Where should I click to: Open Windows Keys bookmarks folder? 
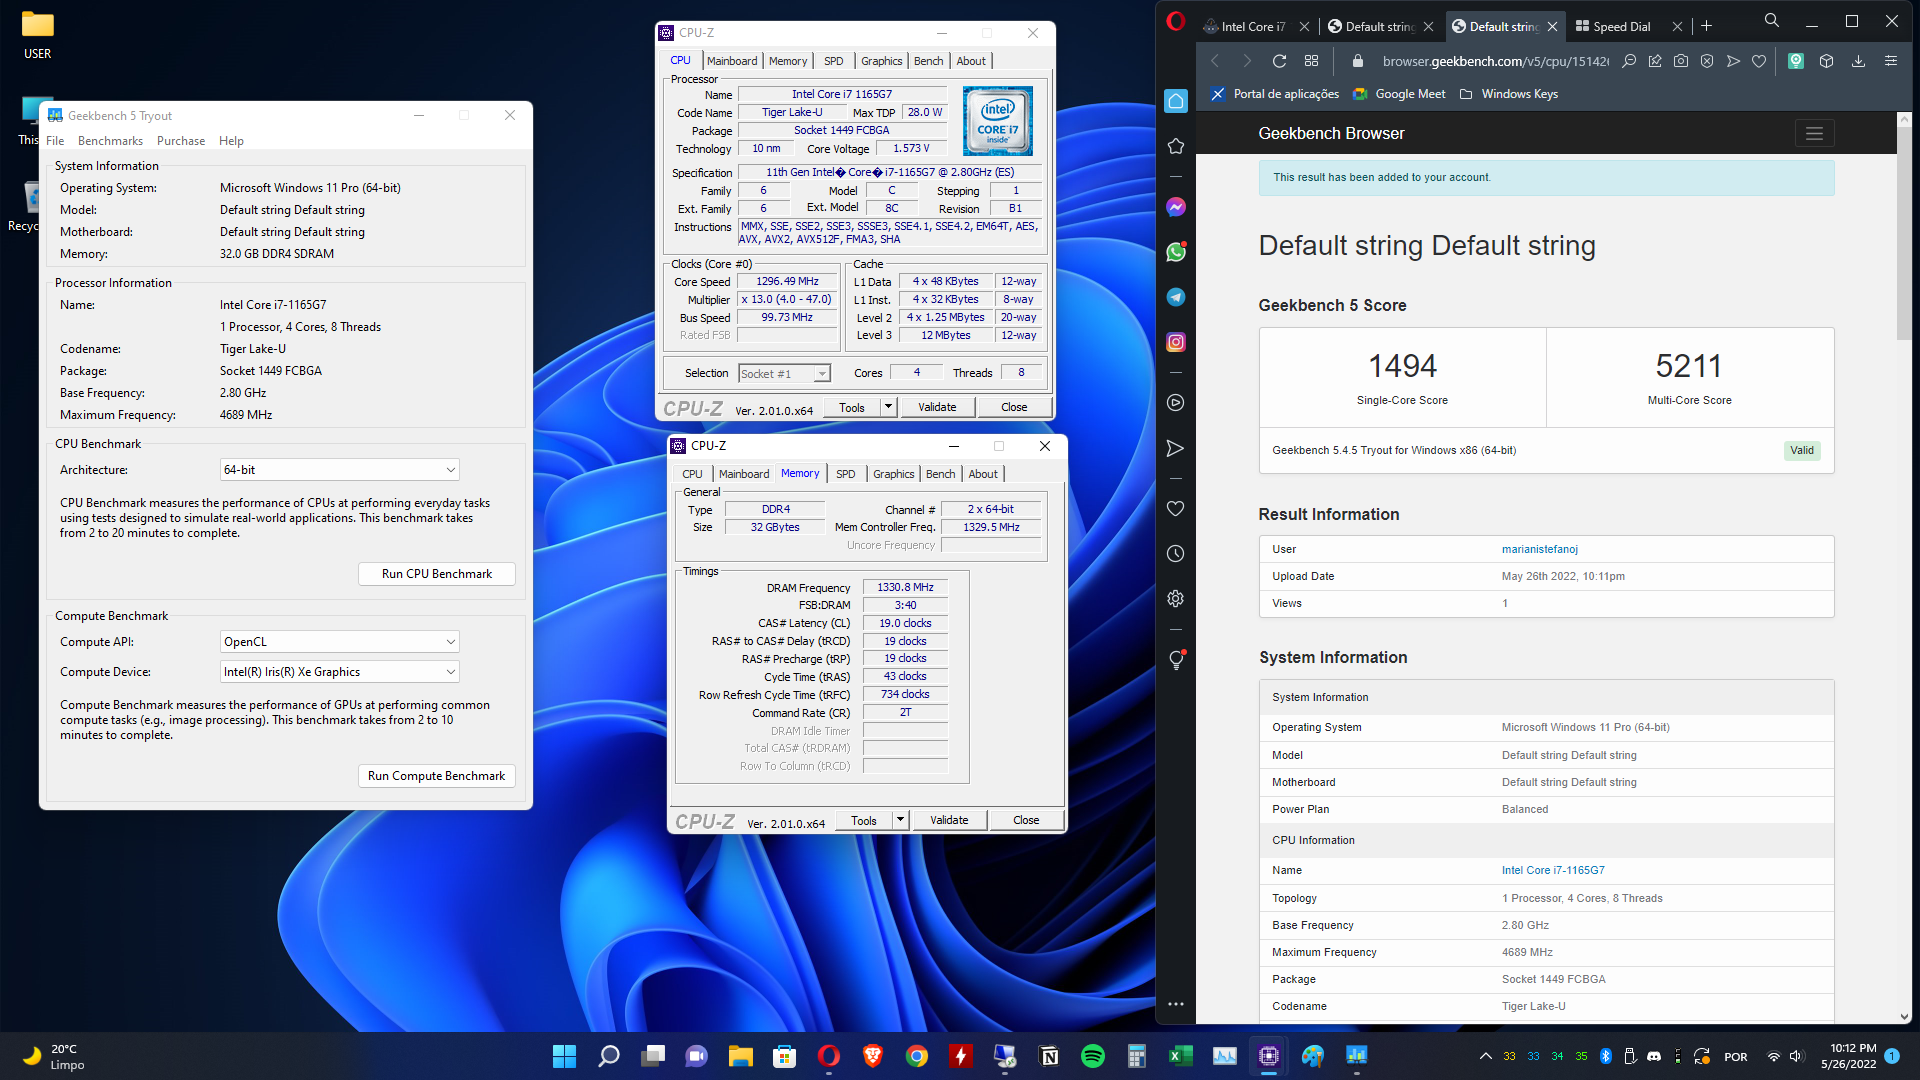1508,94
